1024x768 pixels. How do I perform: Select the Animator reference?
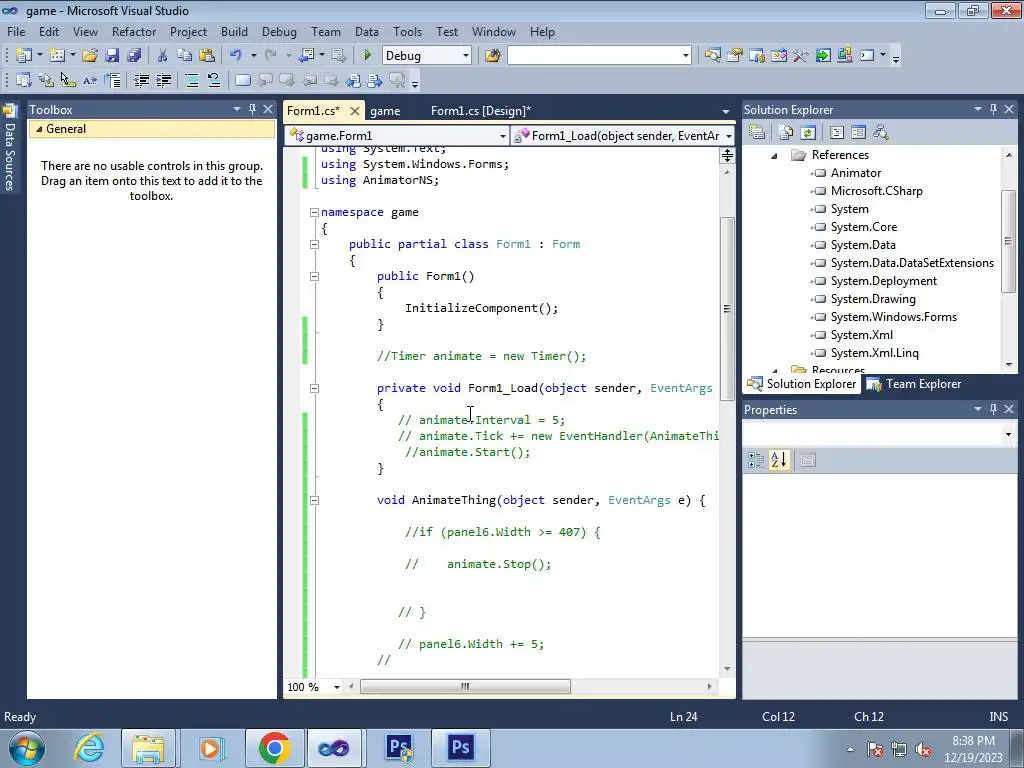(856, 173)
